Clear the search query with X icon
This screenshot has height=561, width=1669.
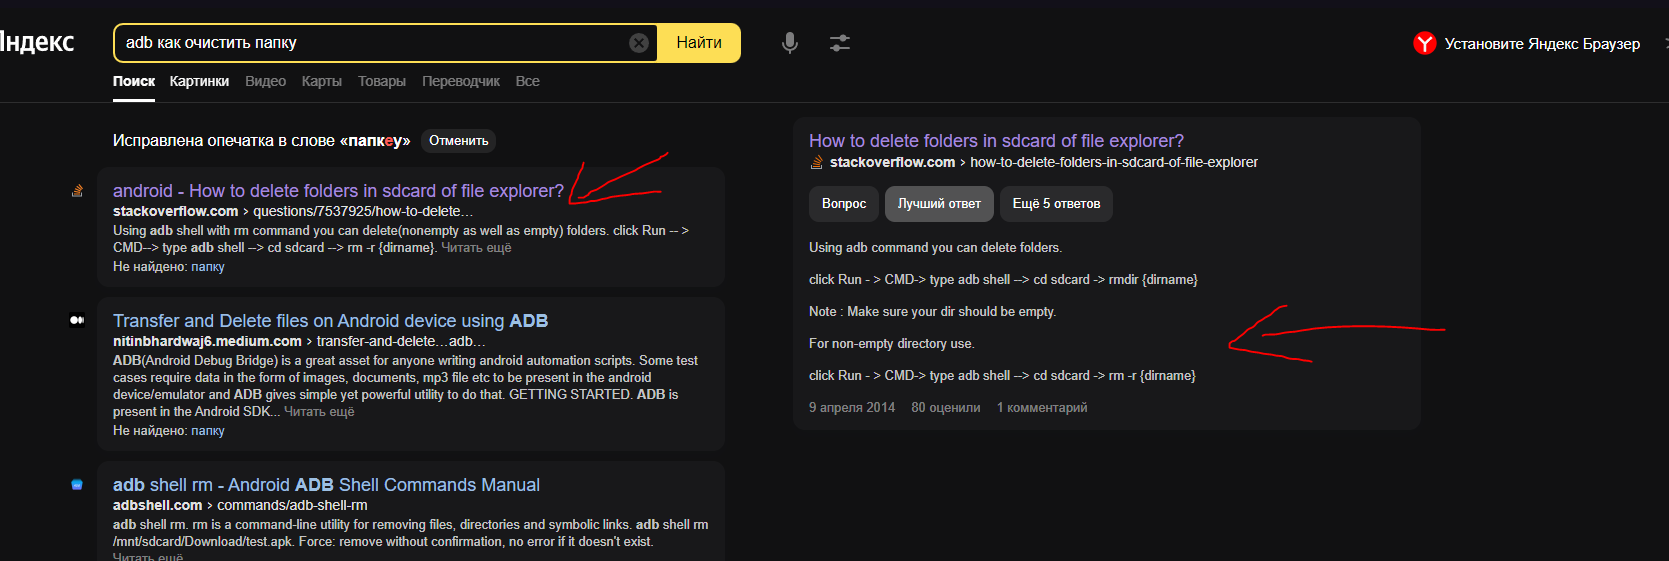(639, 43)
